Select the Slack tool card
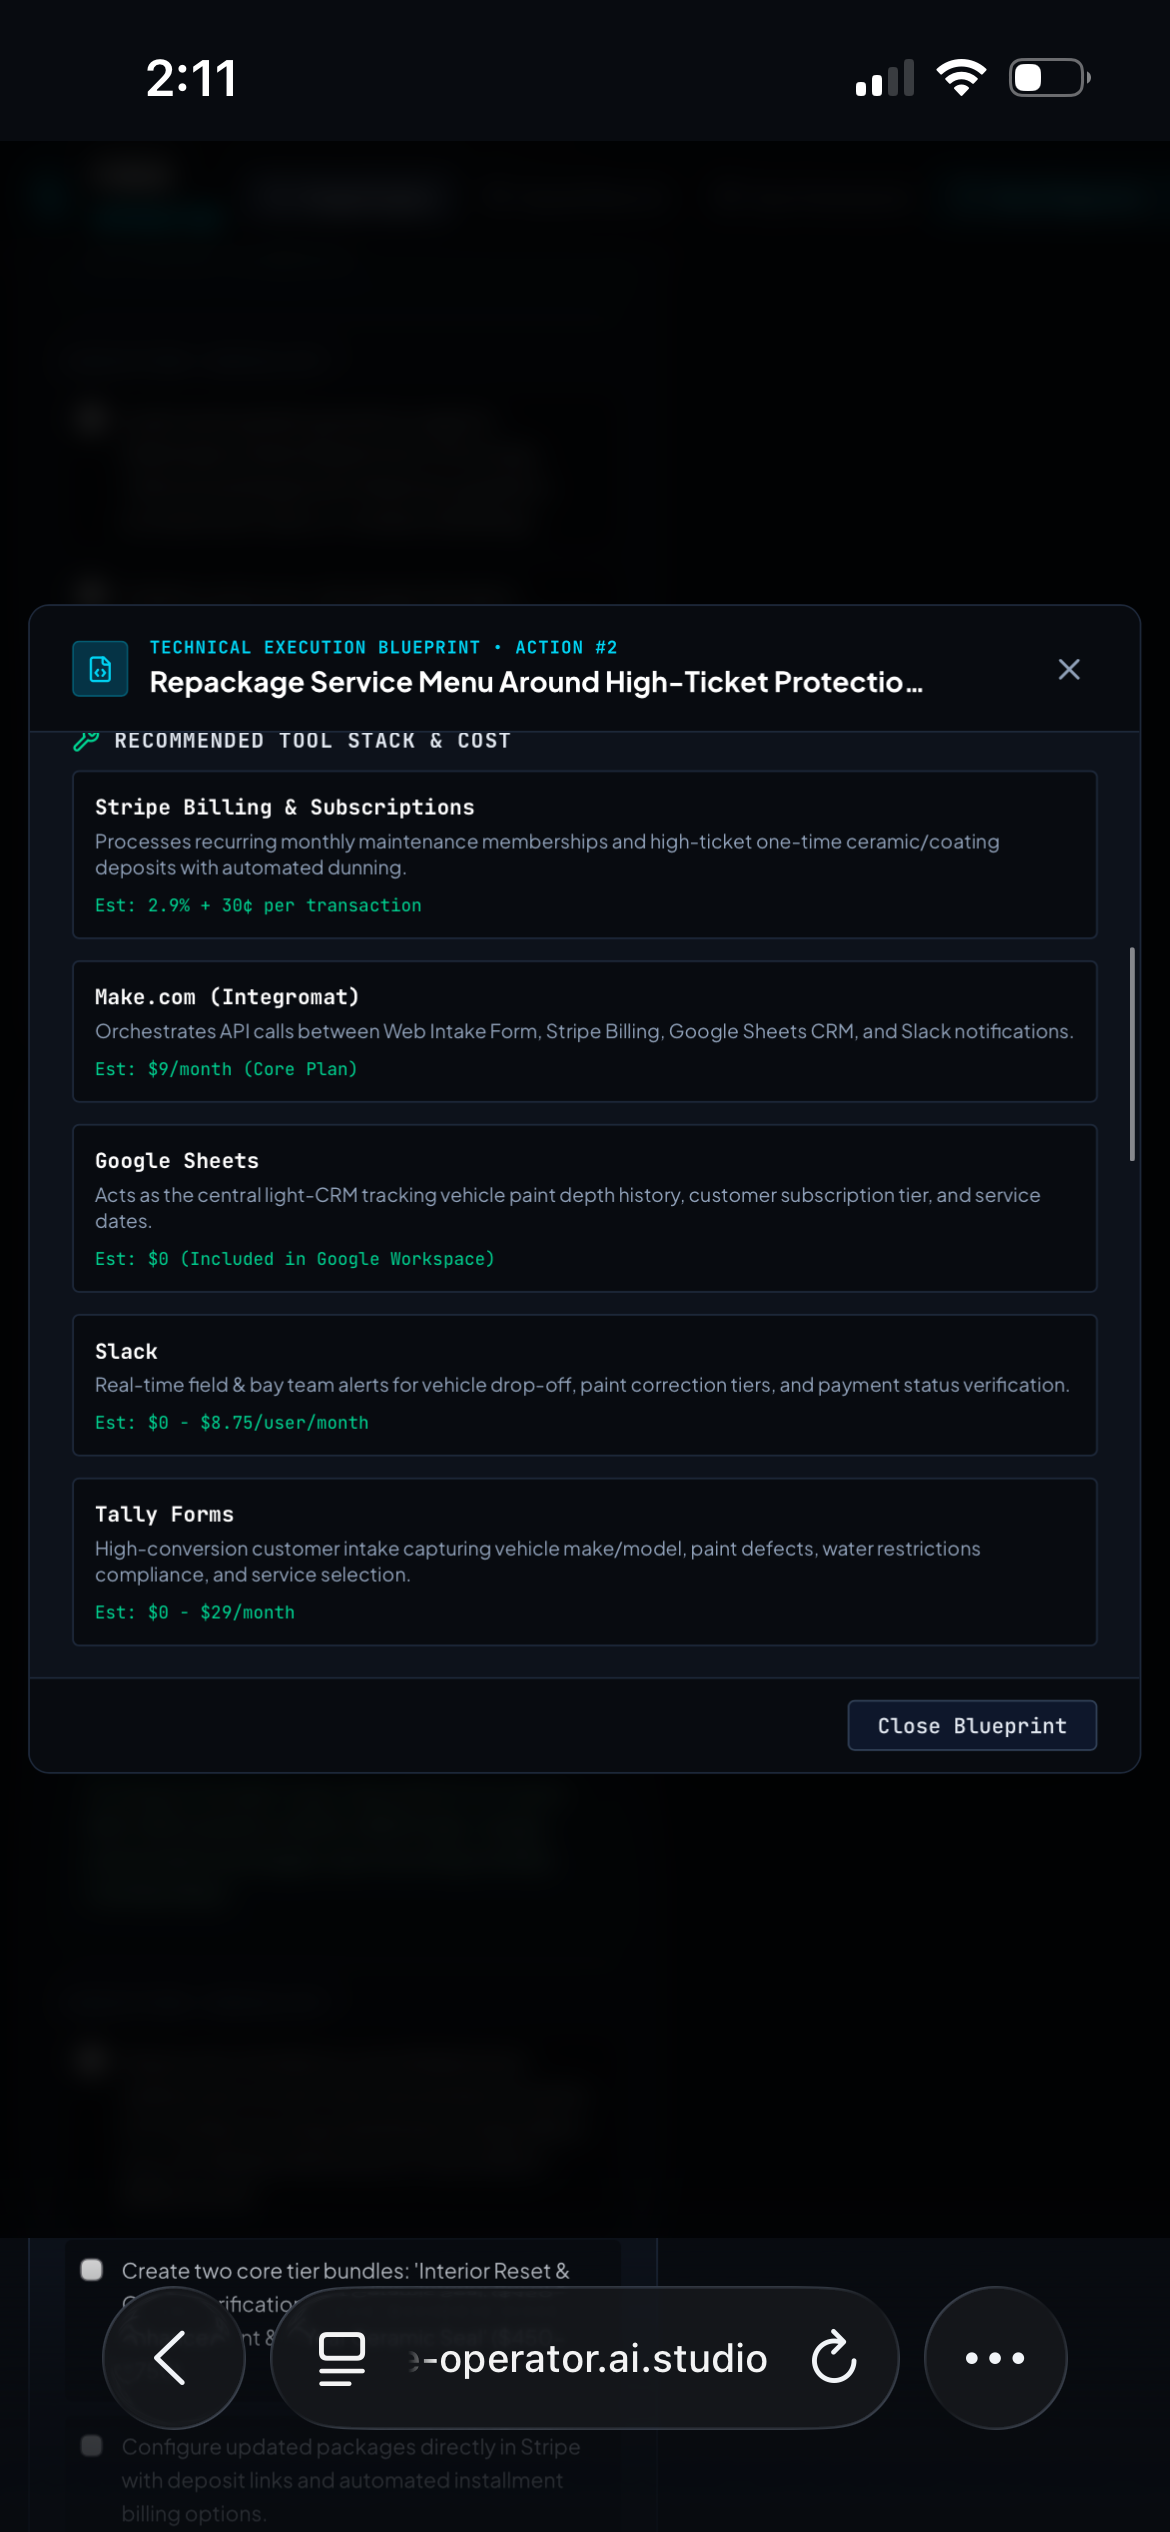This screenshot has width=1170, height=2532. (585, 1385)
